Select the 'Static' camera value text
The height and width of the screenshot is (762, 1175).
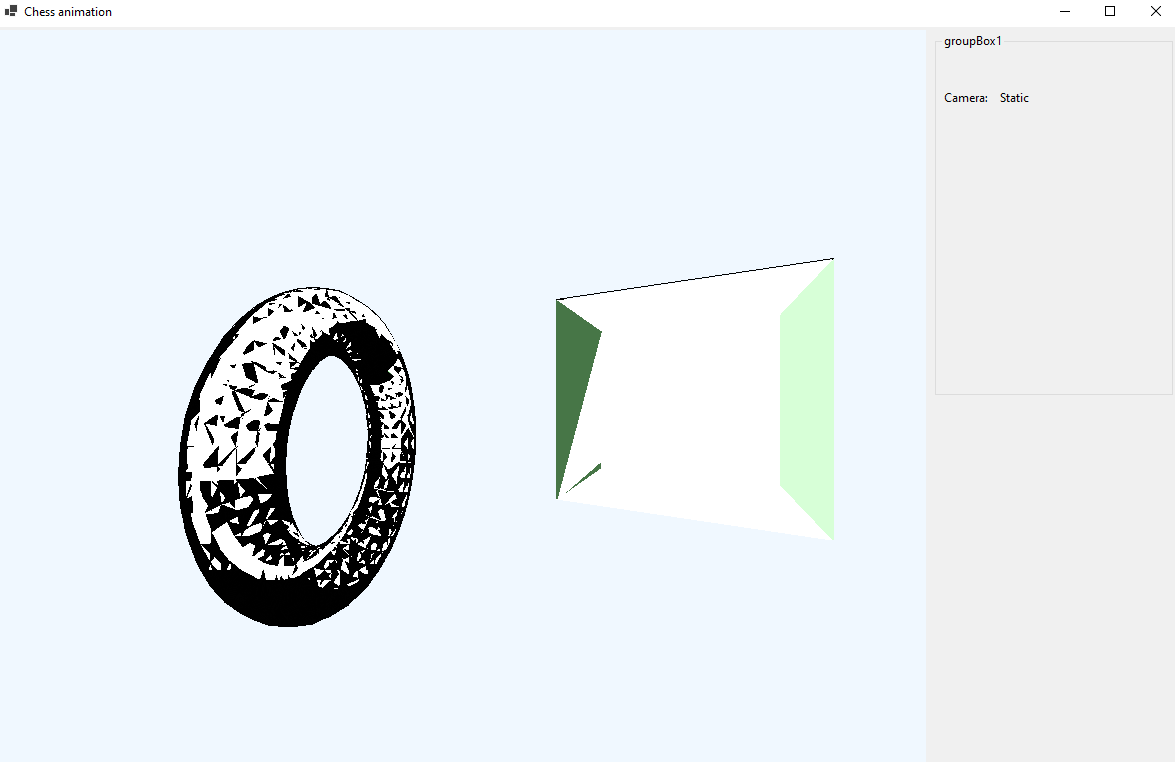click(x=1014, y=98)
